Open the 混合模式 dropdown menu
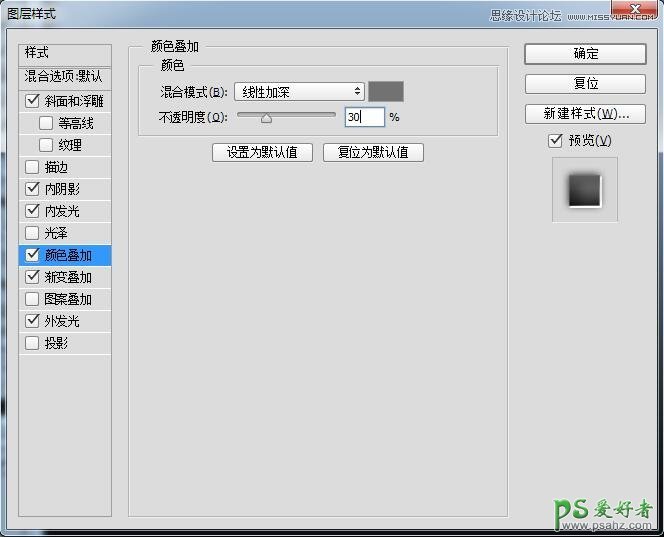This screenshot has height=537, width=664. click(299, 92)
